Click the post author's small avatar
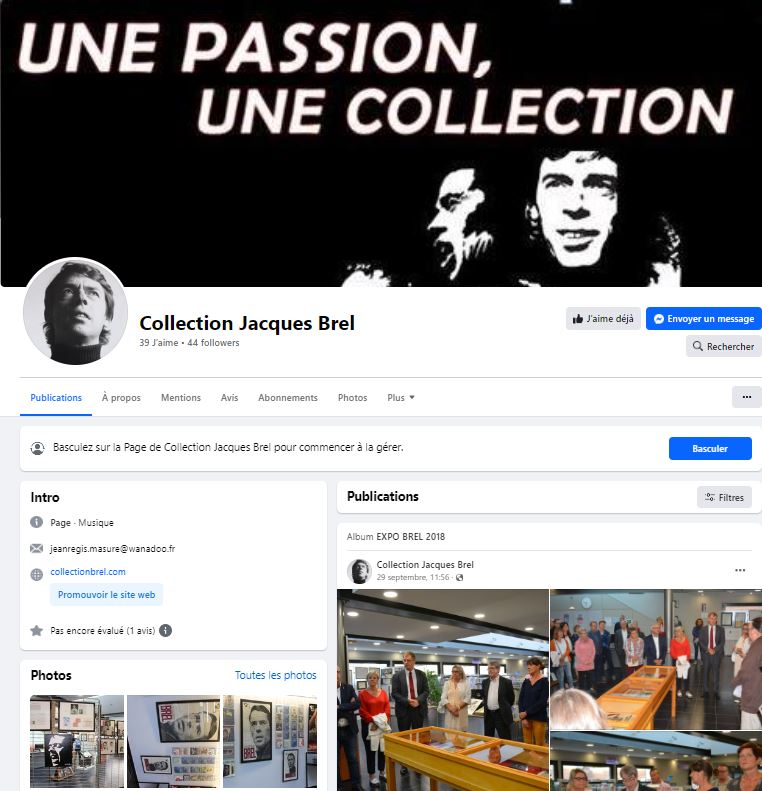Viewport: 762px width, 791px height. (359, 571)
